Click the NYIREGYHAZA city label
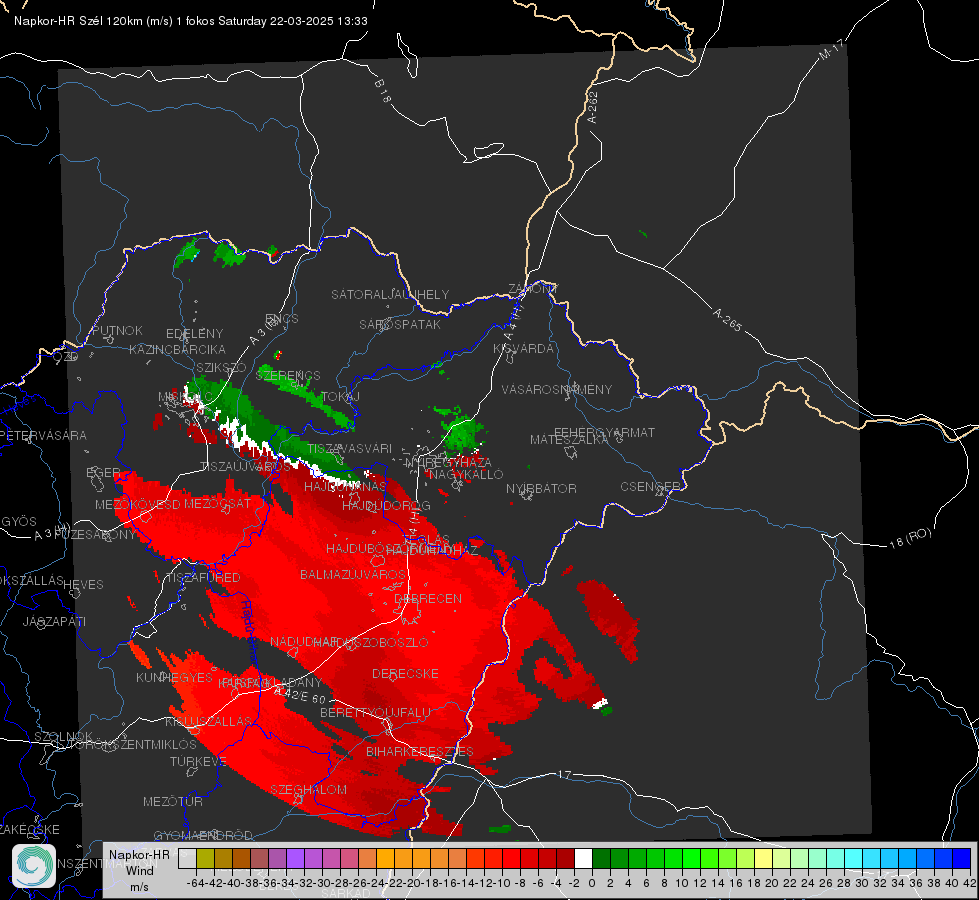This screenshot has width=979, height=900. coord(448,463)
